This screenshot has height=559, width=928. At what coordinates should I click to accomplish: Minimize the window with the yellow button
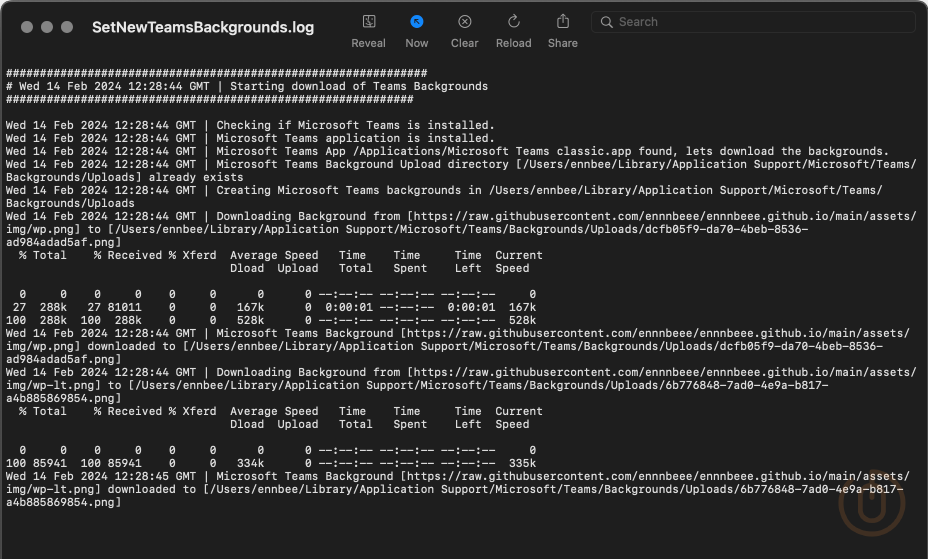point(46,28)
